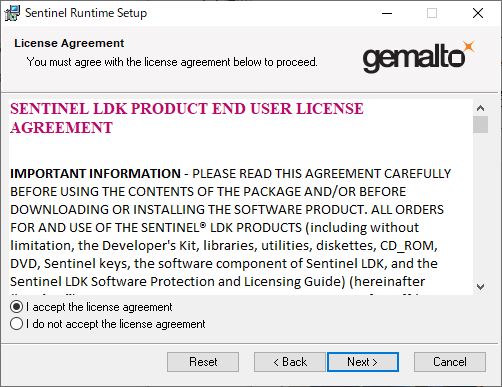Screen dimensions: 502x387
Task: Click the license scrollbar thumb
Action: pyautogui.click(x=480, y=124)
